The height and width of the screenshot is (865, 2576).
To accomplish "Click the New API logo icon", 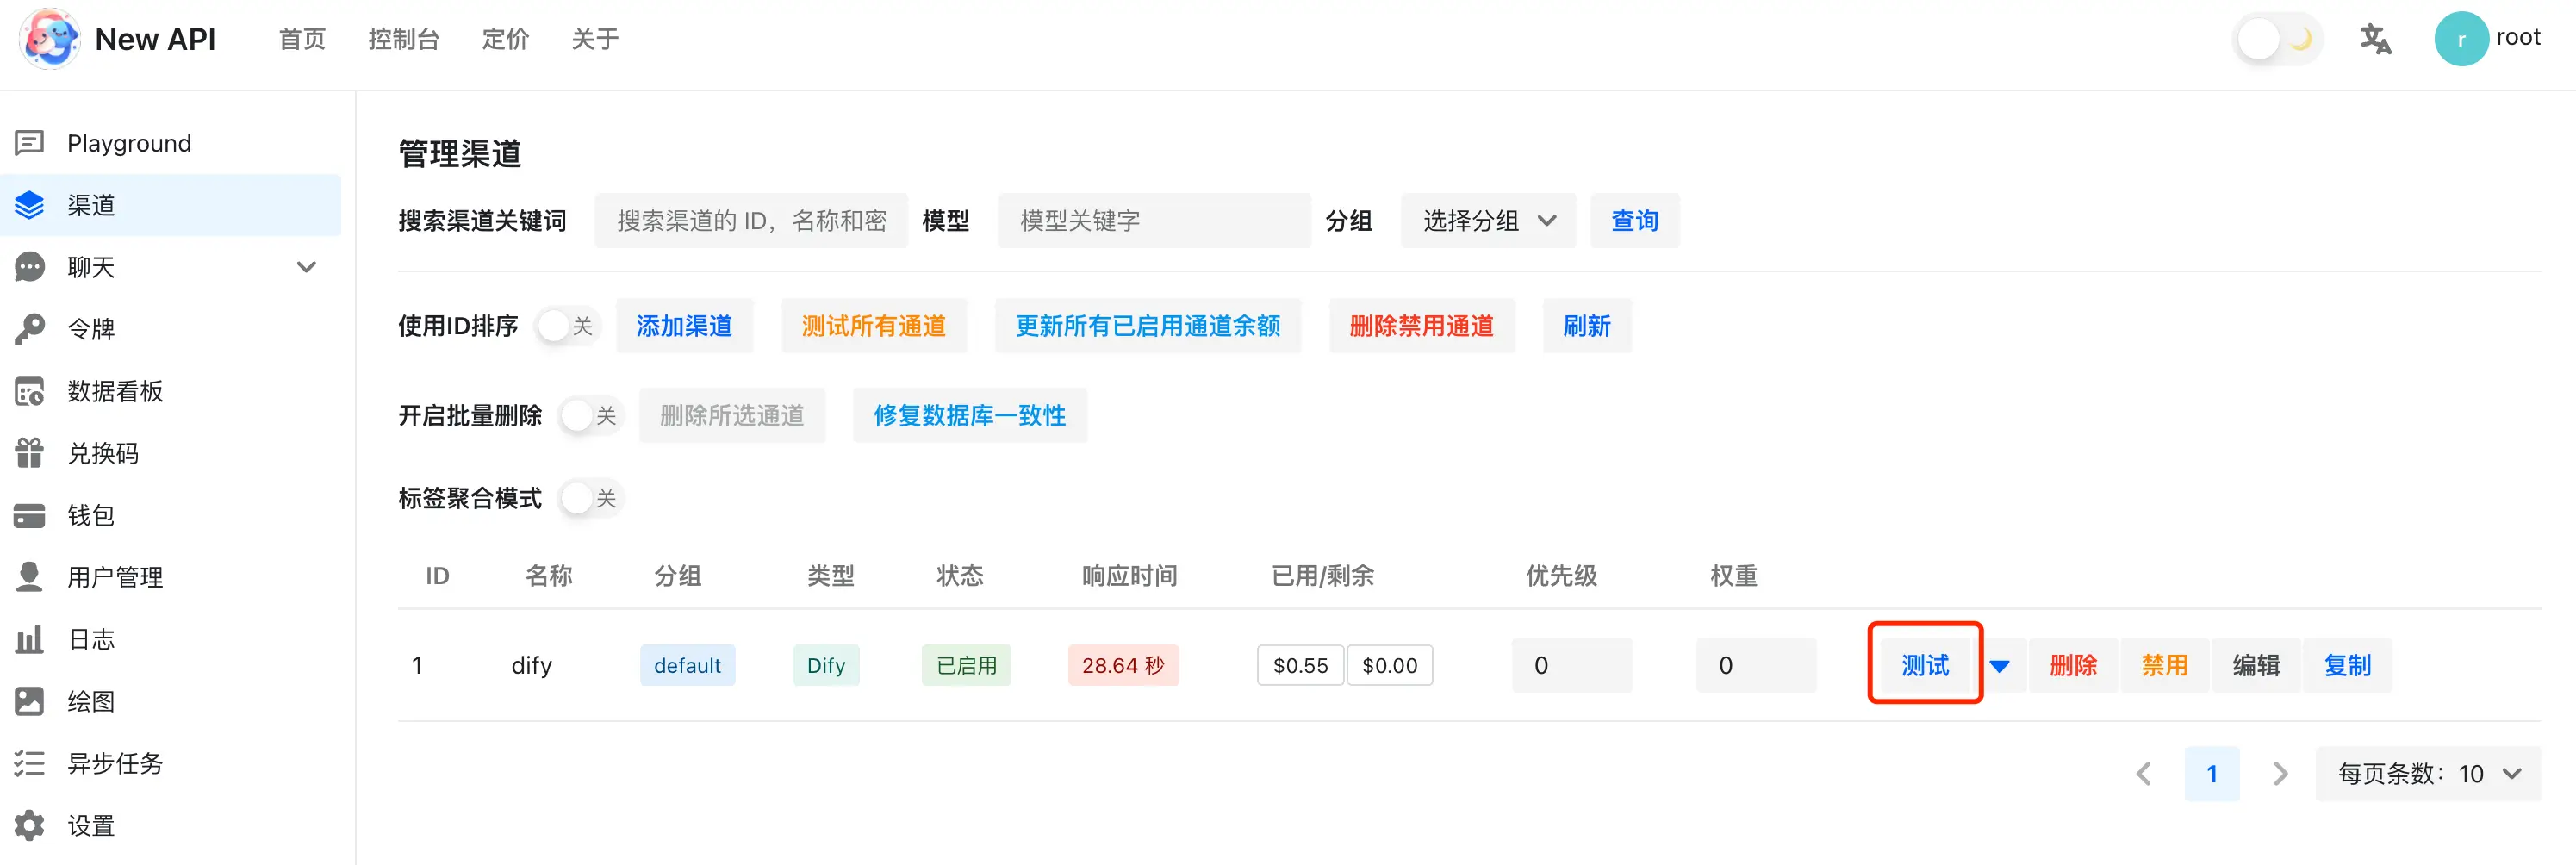I will (50, 39).
